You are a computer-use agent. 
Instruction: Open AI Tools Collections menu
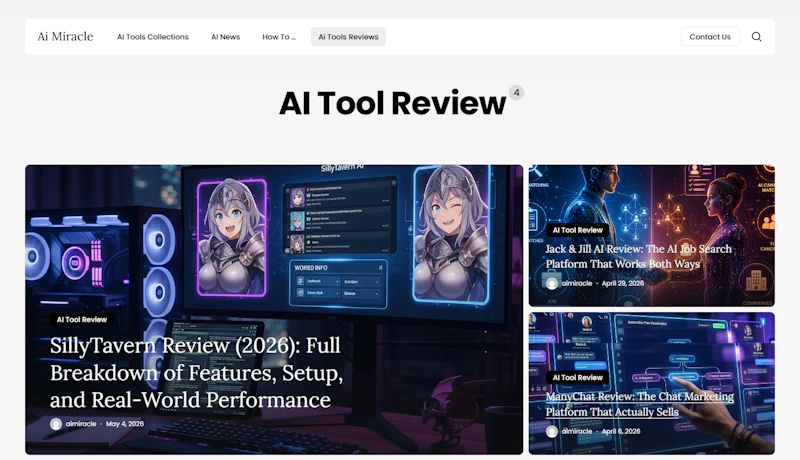(153, 37)
